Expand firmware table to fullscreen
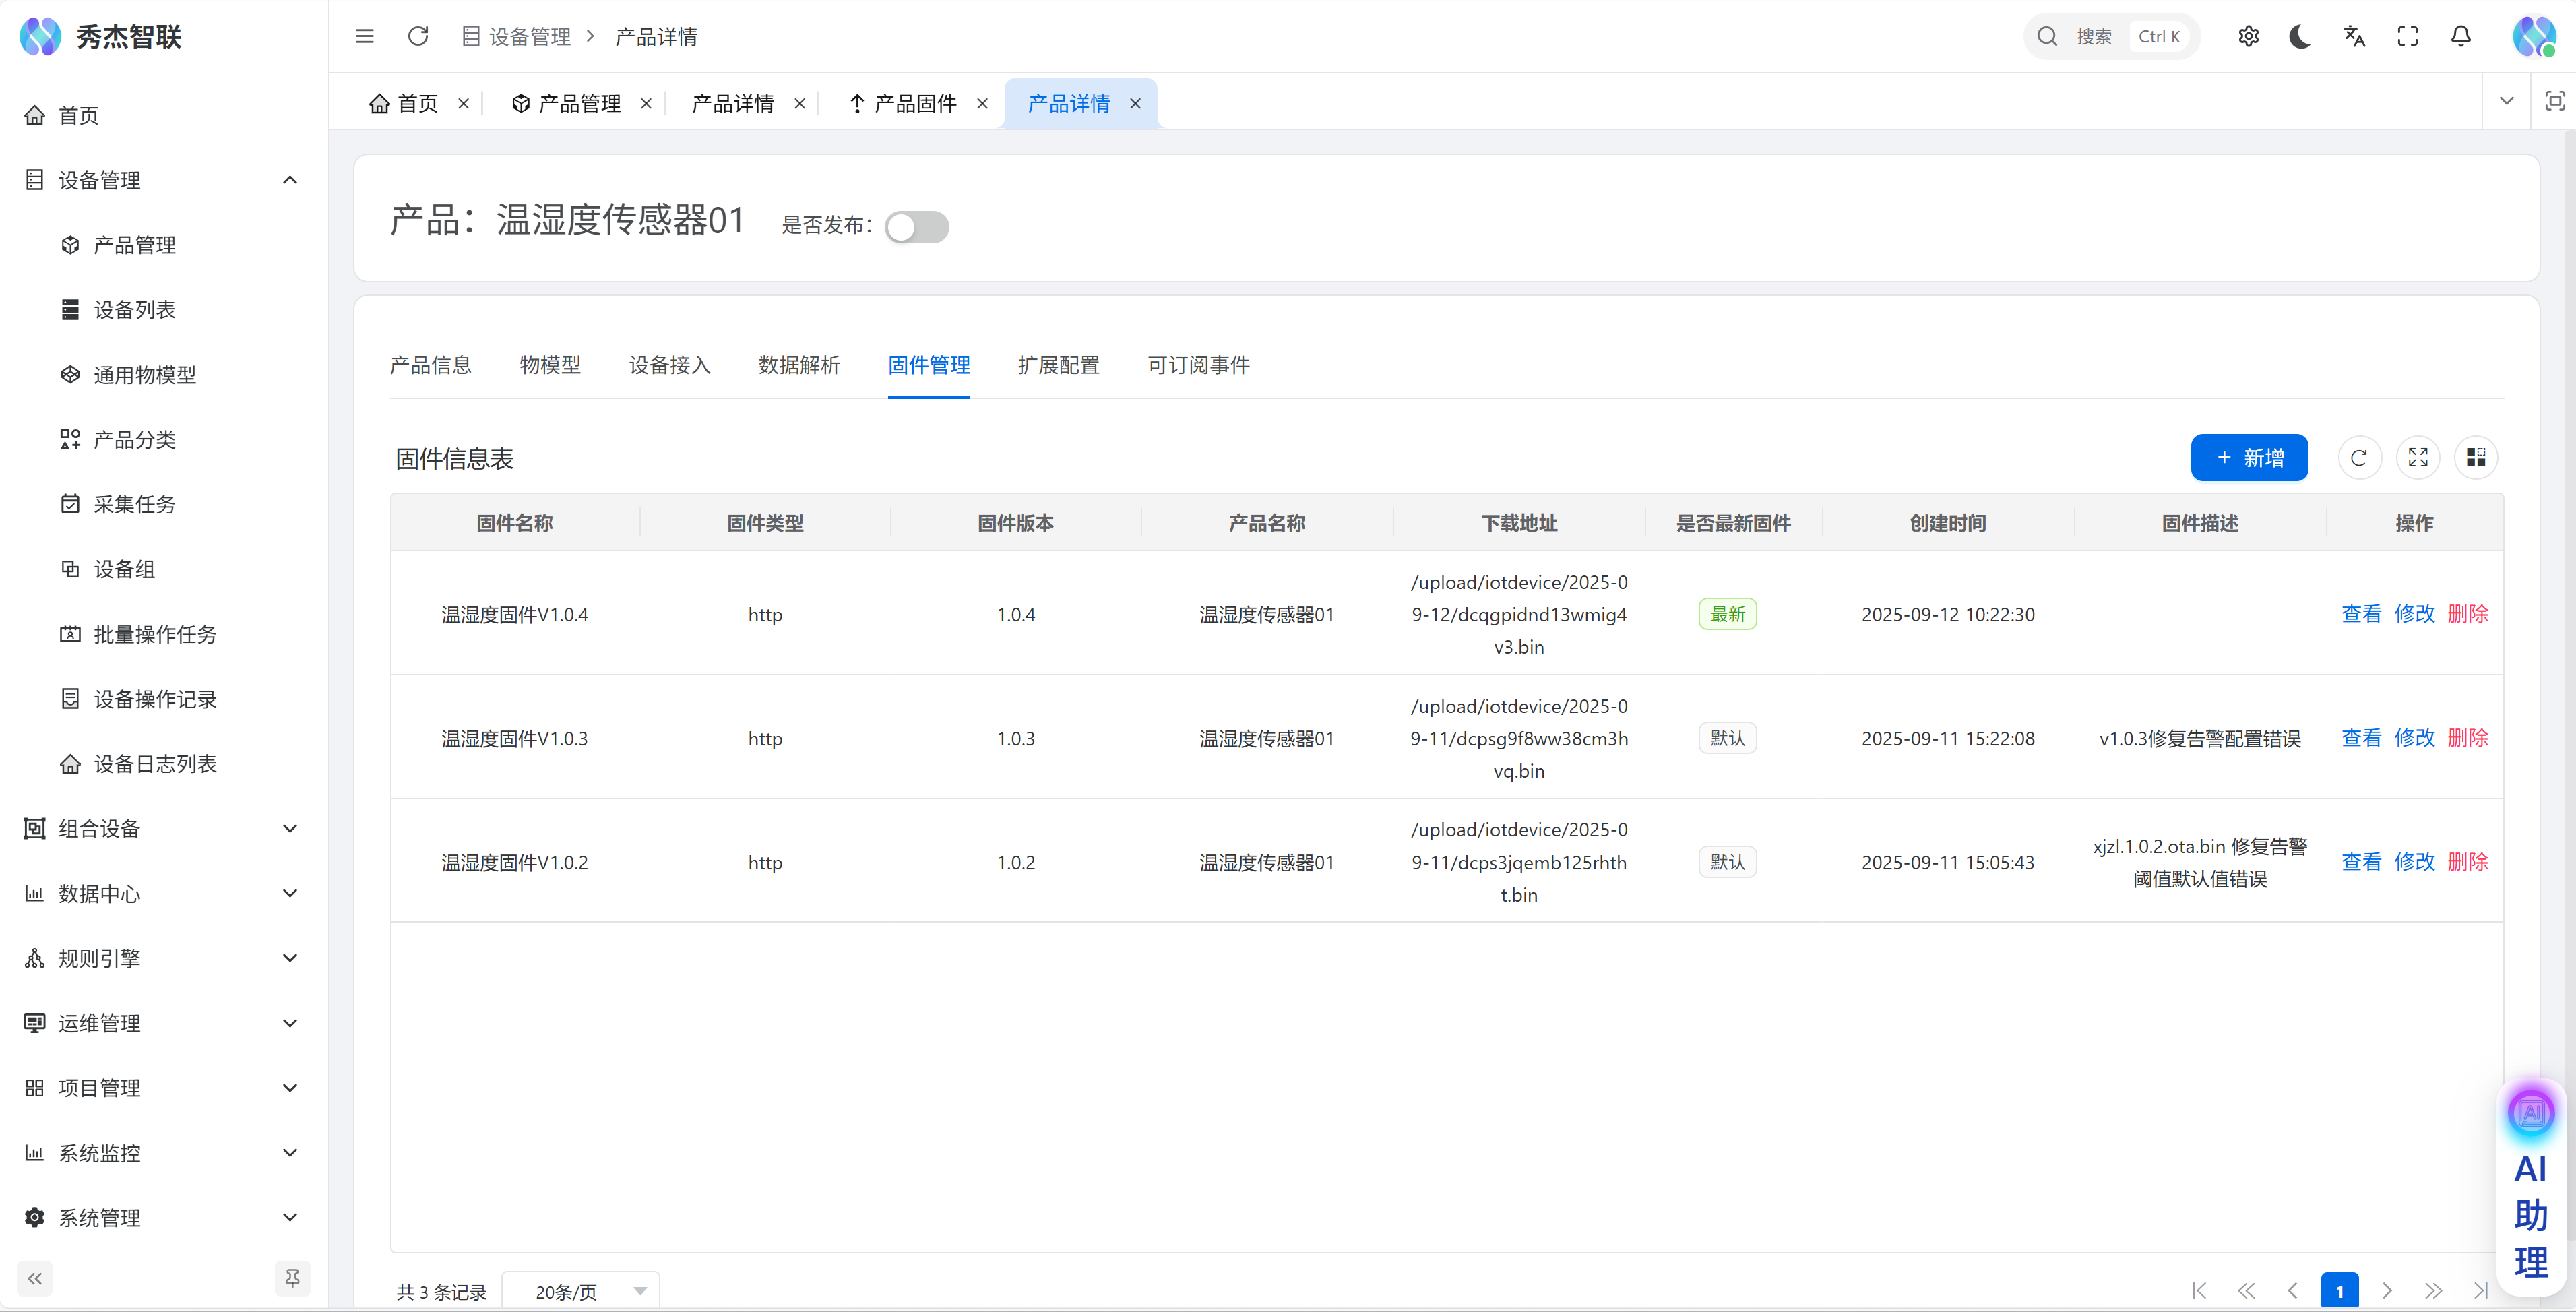This screenshot has width=2576, height=1312. [2417, 458]
